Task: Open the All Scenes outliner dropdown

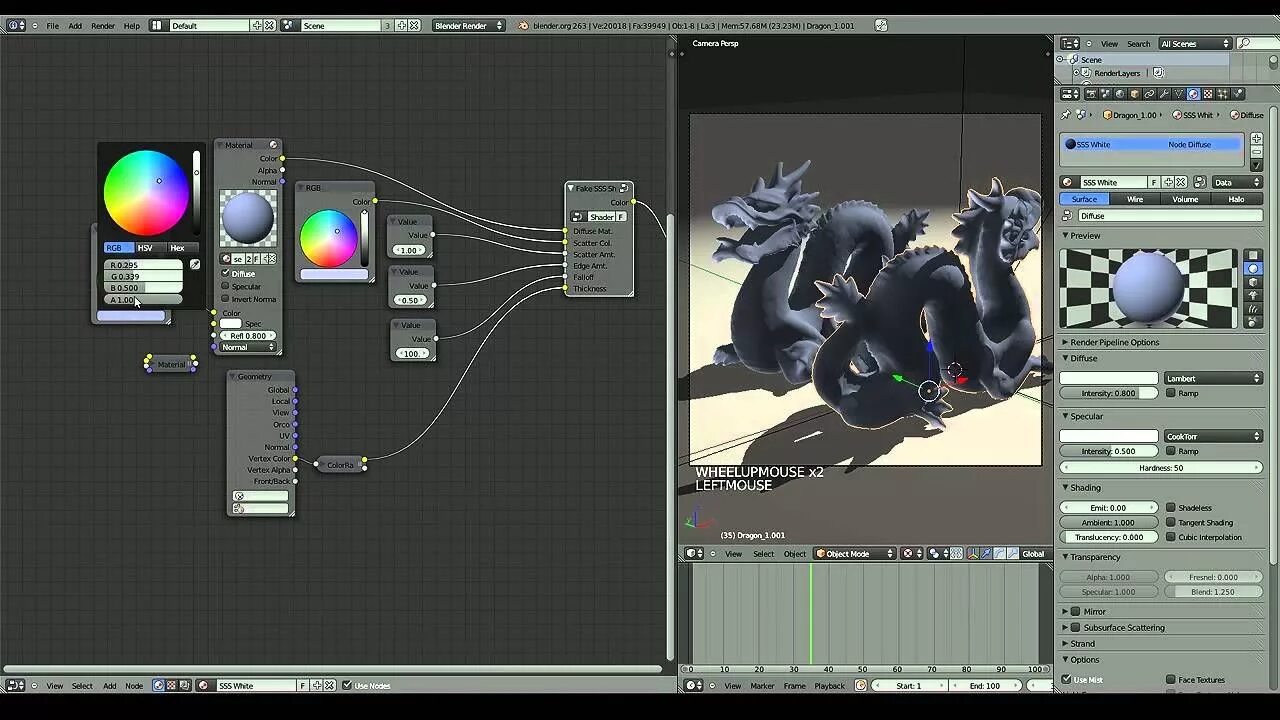Action: coord(1195,43)
